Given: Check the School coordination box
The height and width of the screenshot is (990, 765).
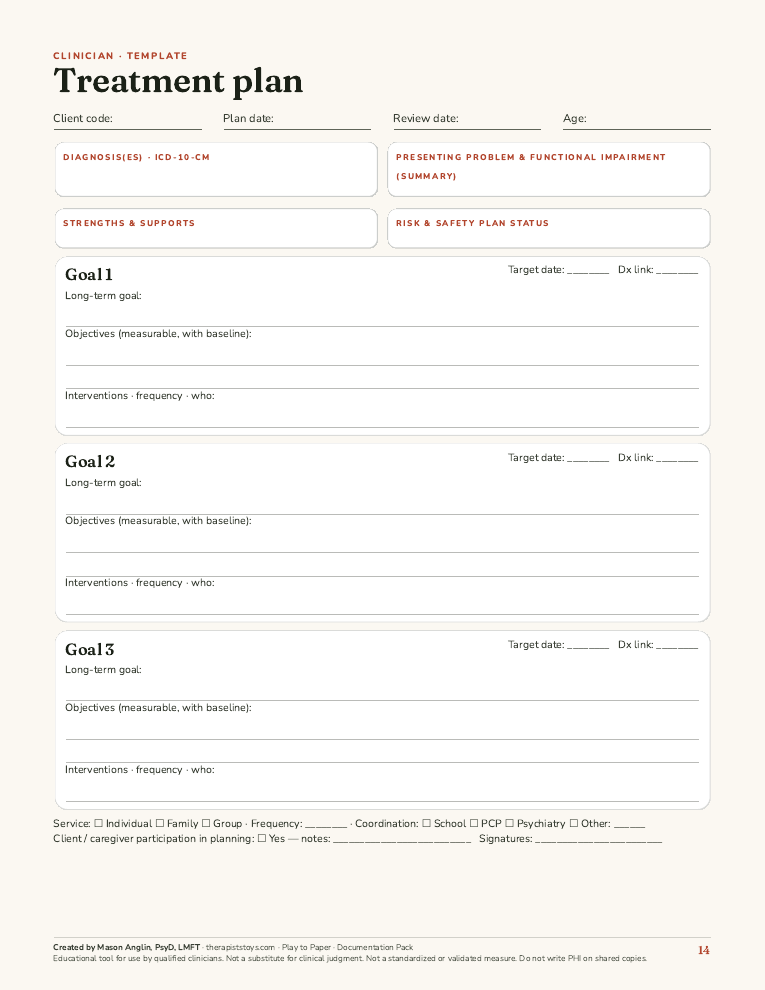Looking at the screenshot, I should (427, 823).
